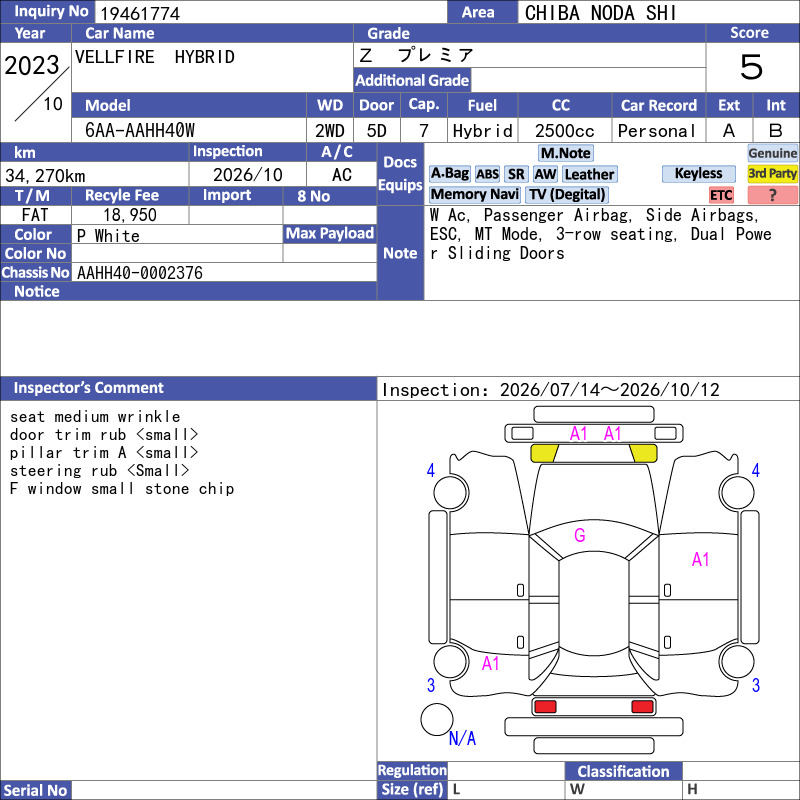
Task: Click the G mark on windshield diagram
Action: tap(580, 535)
